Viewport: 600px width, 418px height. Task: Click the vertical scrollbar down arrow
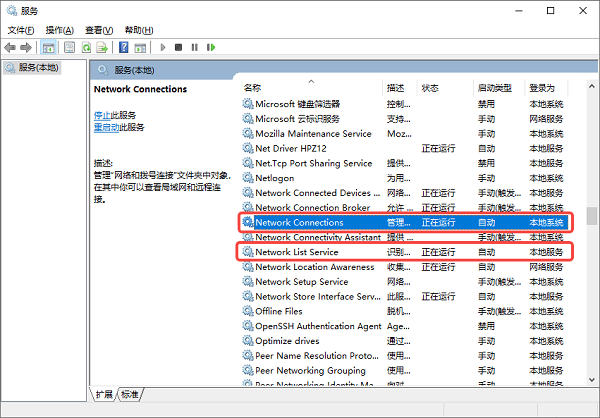point(592,379)
